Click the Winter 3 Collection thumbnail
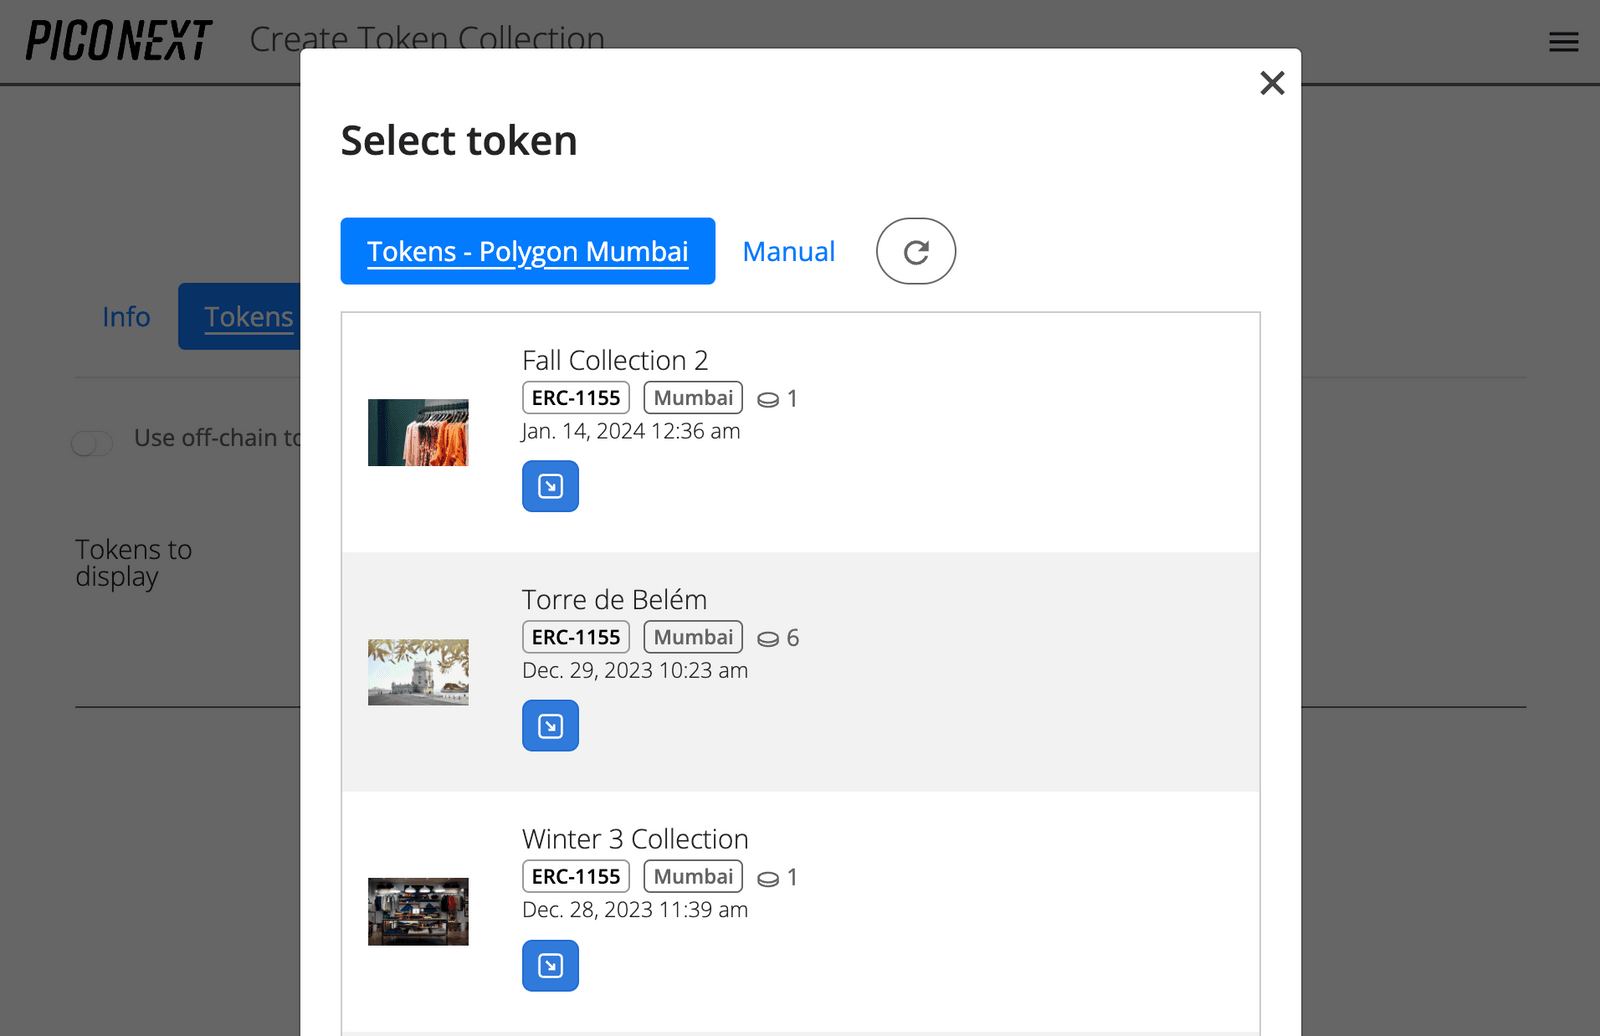Screen dimensions: 1600x1036 418,911
